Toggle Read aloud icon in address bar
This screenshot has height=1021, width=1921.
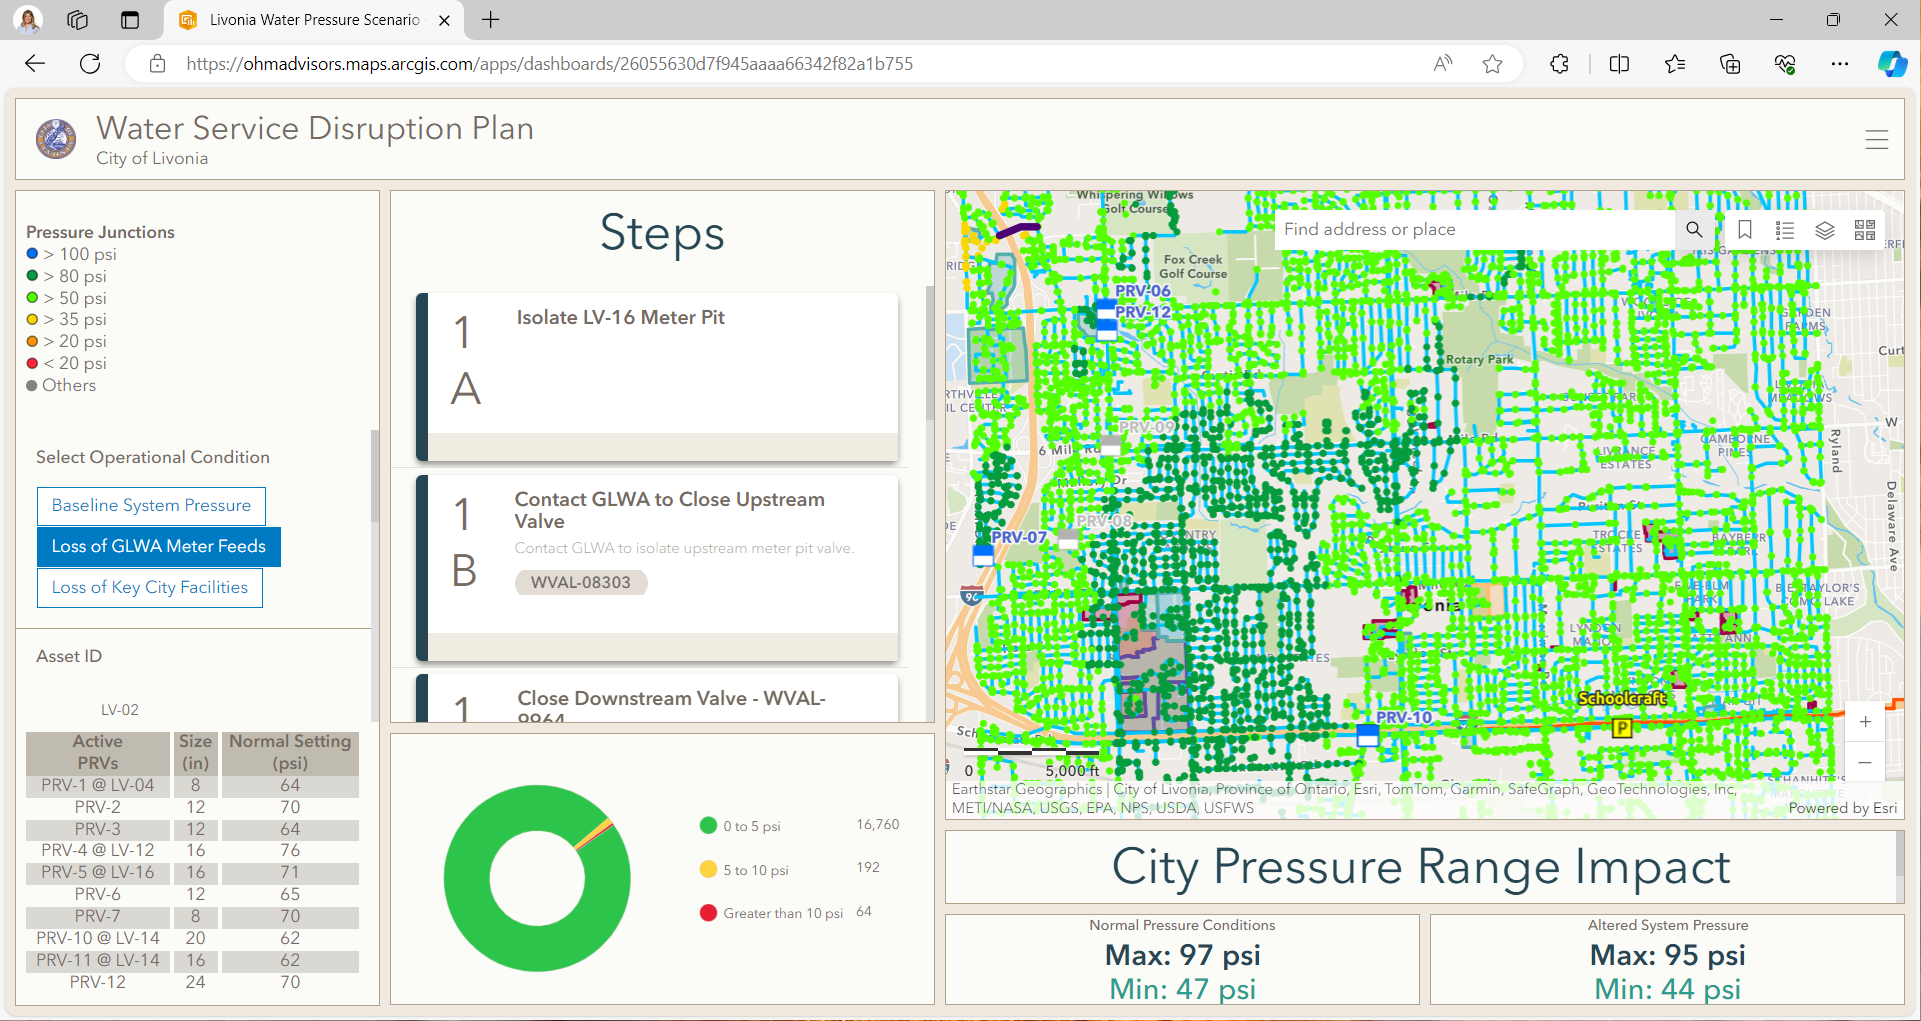[1442, 64]
